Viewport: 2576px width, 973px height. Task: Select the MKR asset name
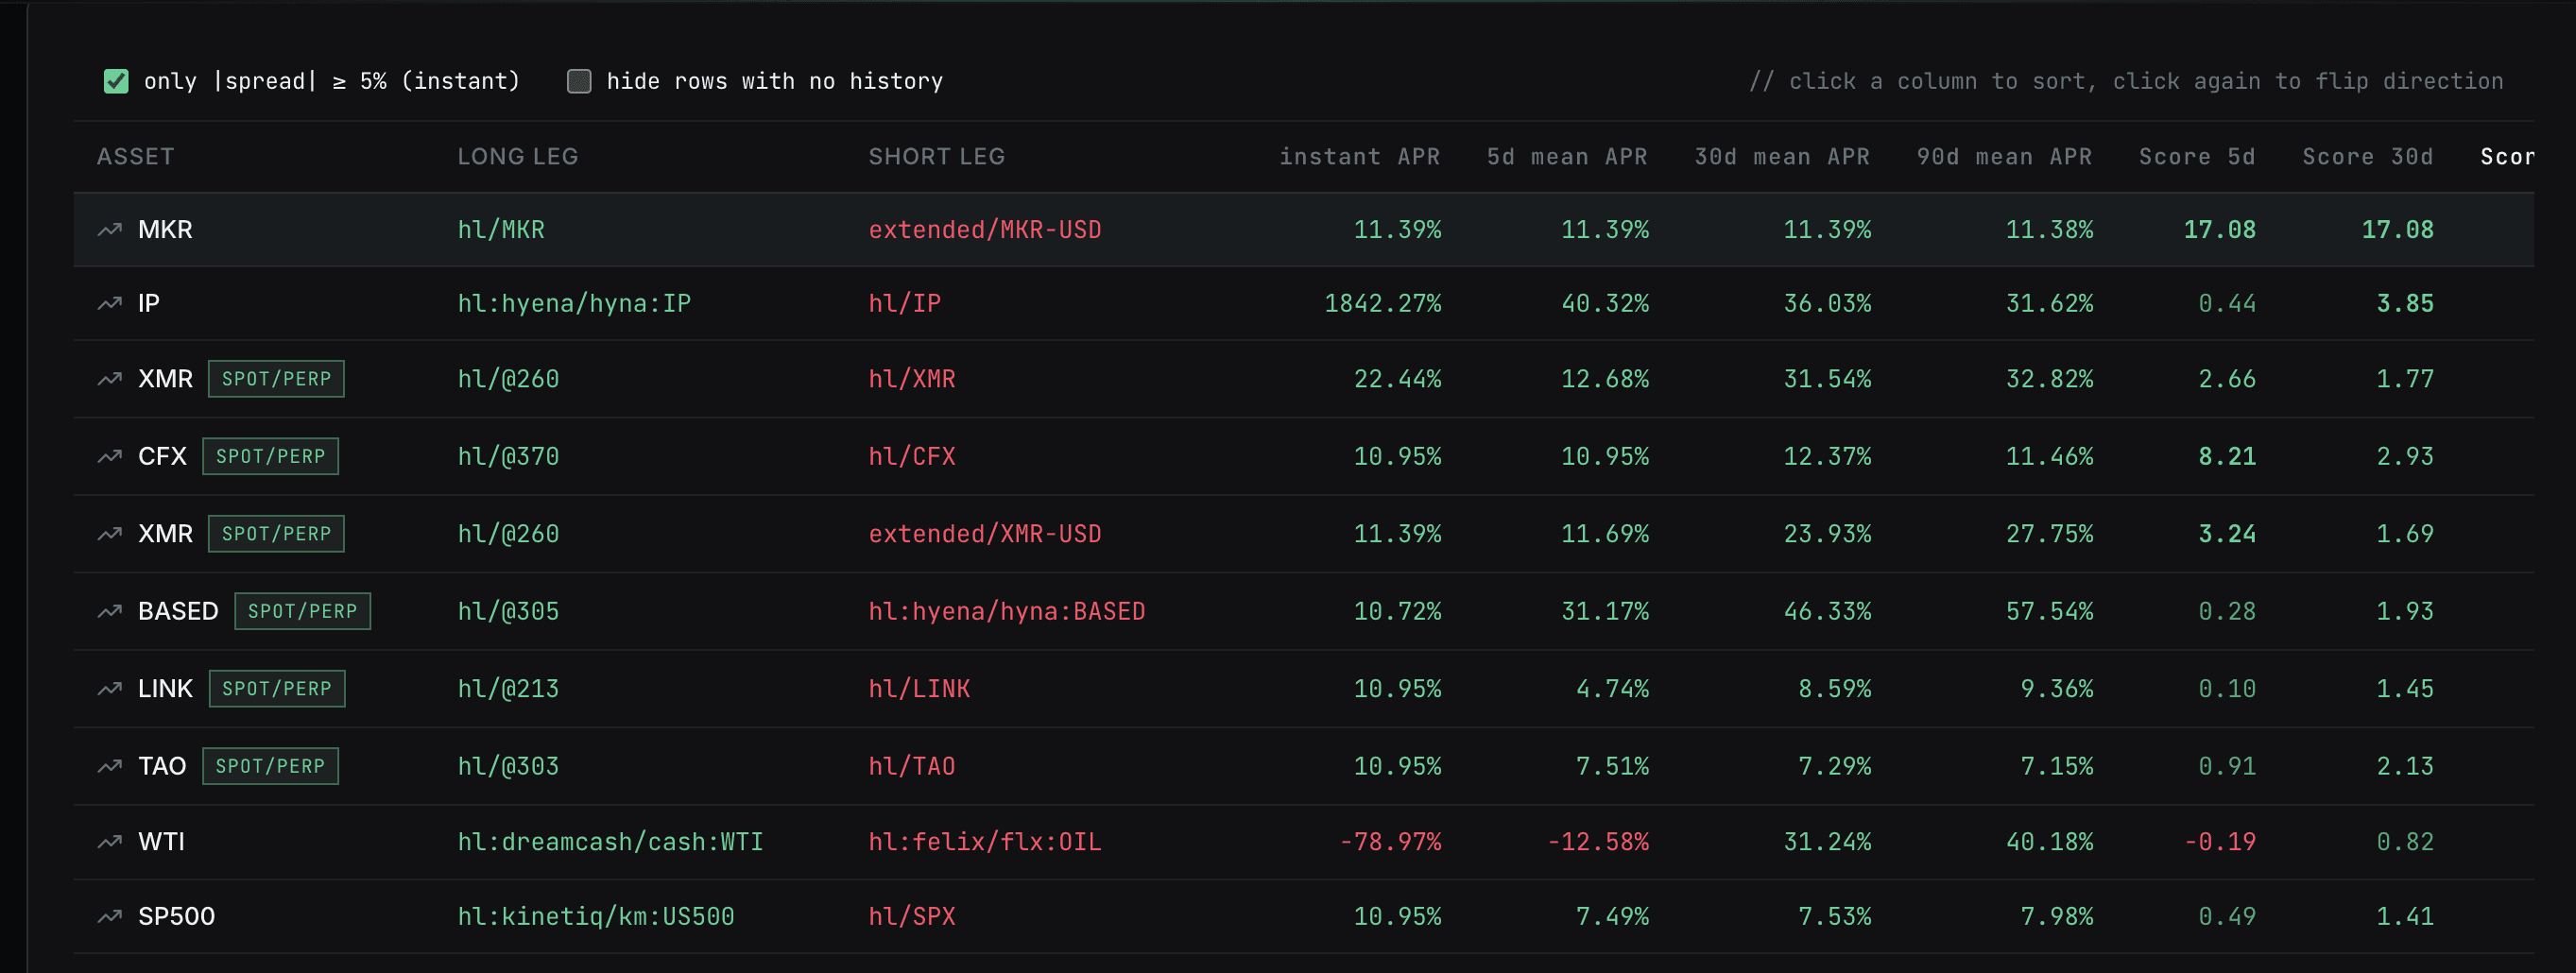coord(165,230)
